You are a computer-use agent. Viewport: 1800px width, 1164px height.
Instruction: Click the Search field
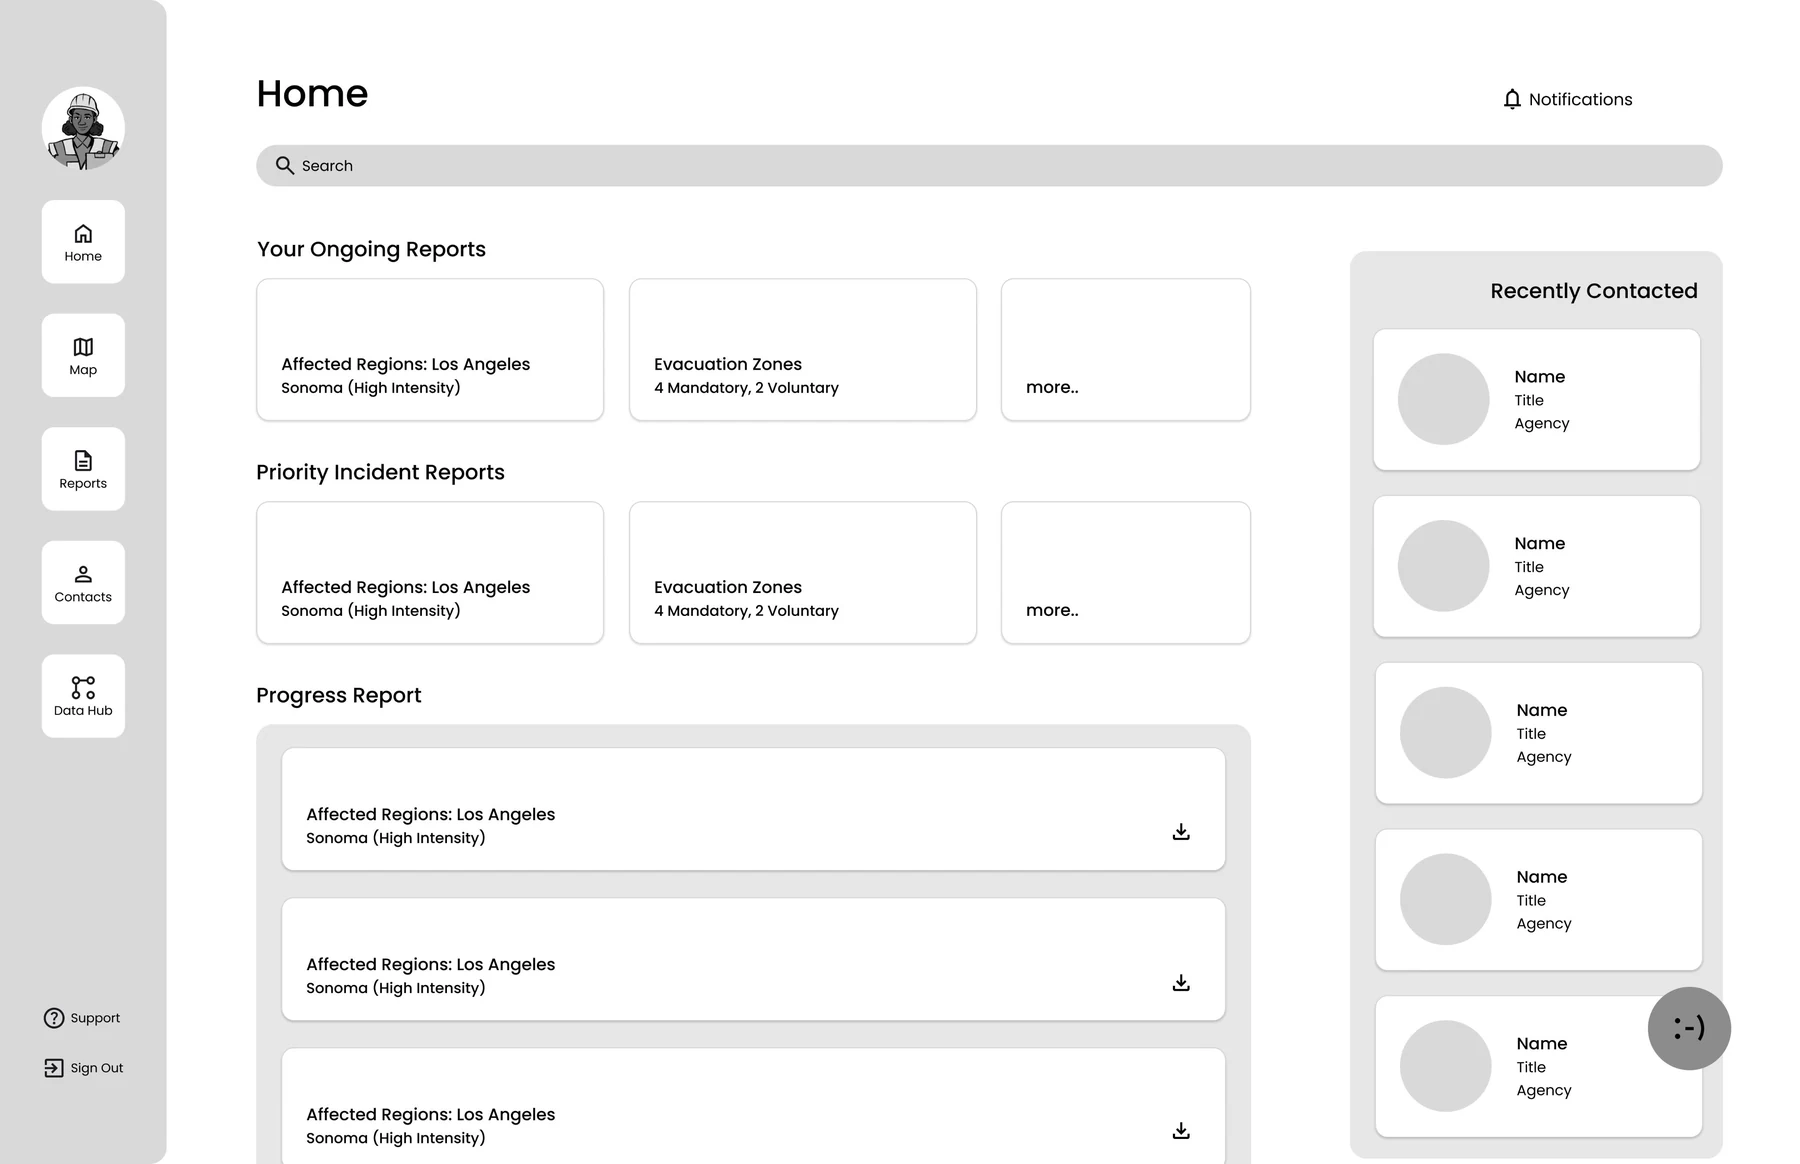(x=989, y=166)
